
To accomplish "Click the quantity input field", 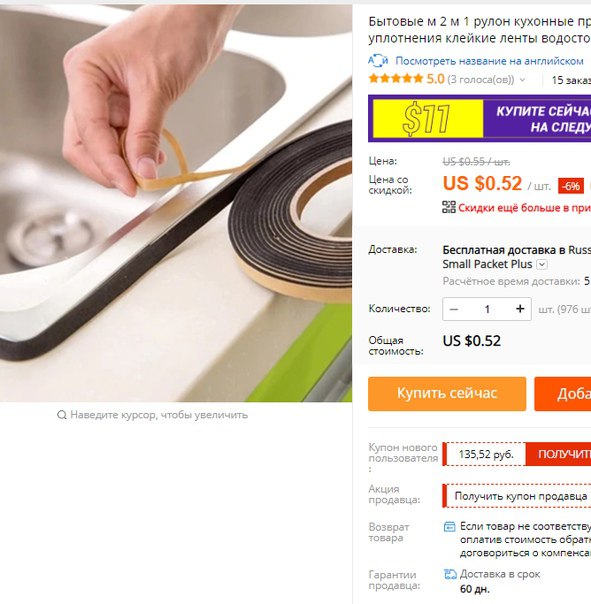I will coord(487,309).
